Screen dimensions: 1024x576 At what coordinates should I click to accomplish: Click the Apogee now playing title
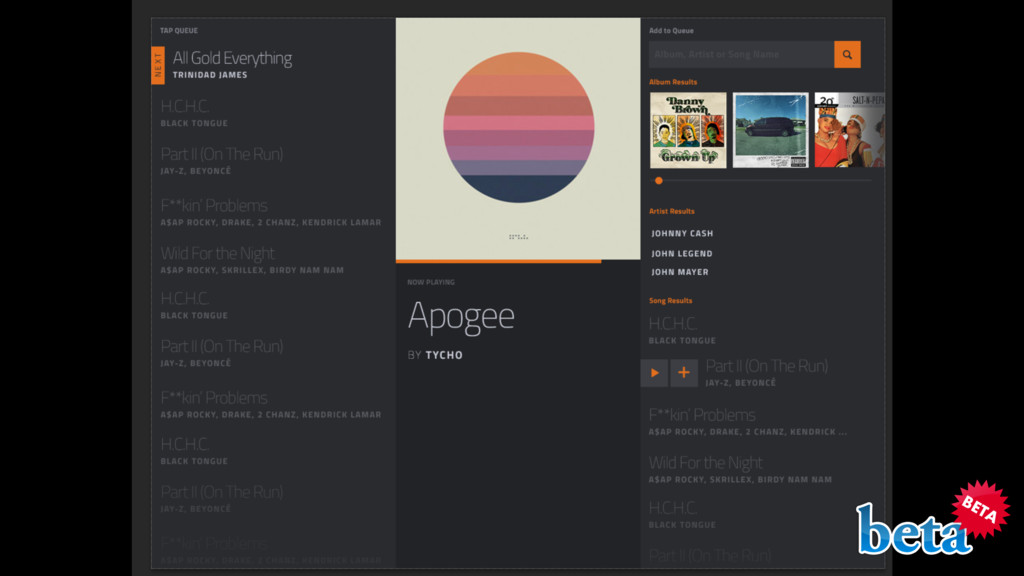[461, 316]
